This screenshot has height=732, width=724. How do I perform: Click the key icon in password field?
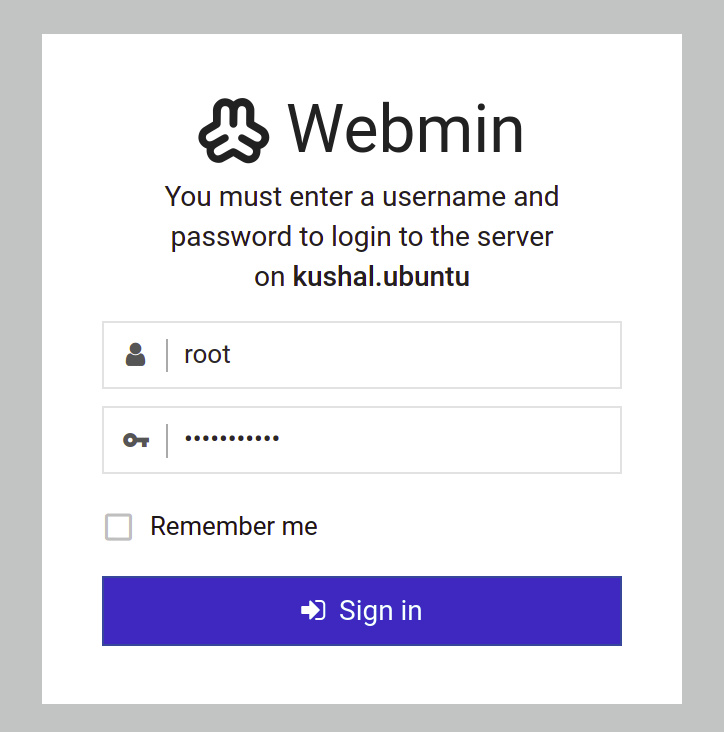[x=136, y=440]
